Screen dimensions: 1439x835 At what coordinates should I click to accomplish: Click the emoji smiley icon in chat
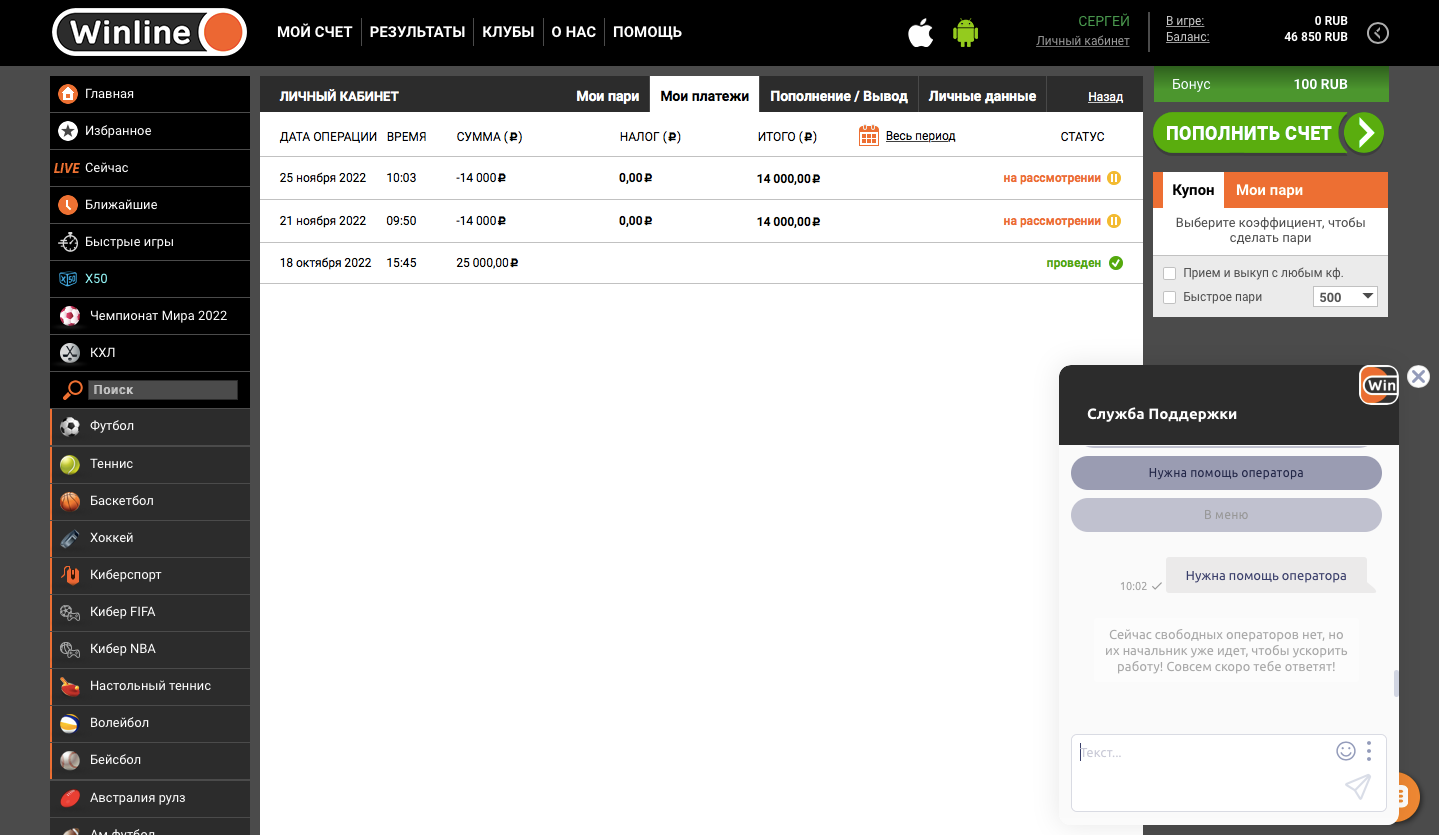1345,751
